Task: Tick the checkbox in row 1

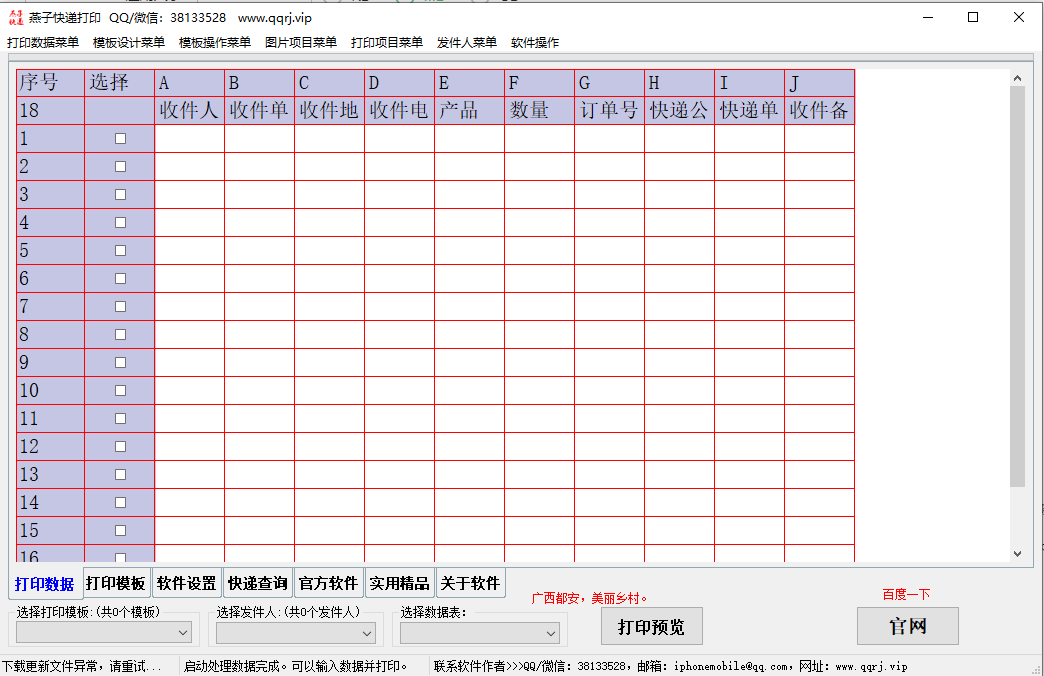Action: point(121,139)
